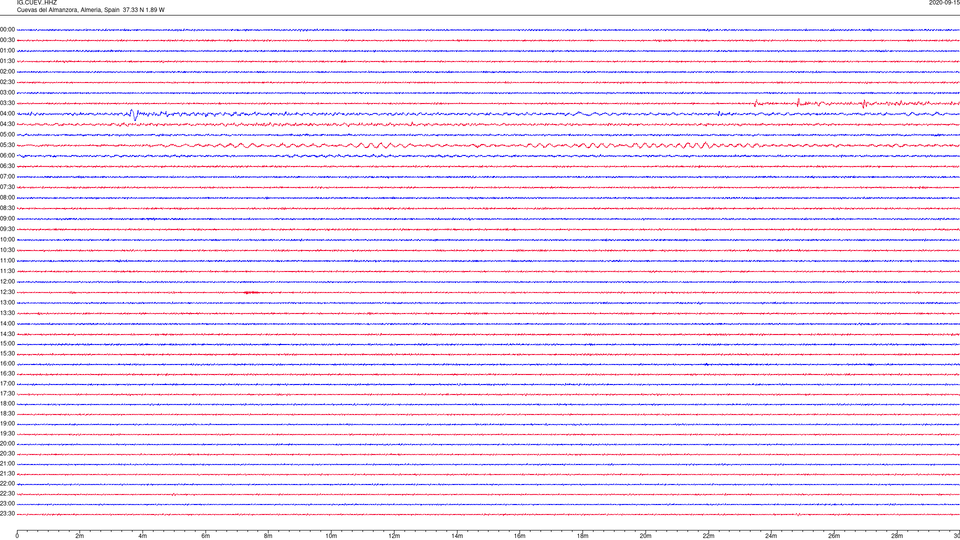Select the 23:00 trace time label

(7, 504)
